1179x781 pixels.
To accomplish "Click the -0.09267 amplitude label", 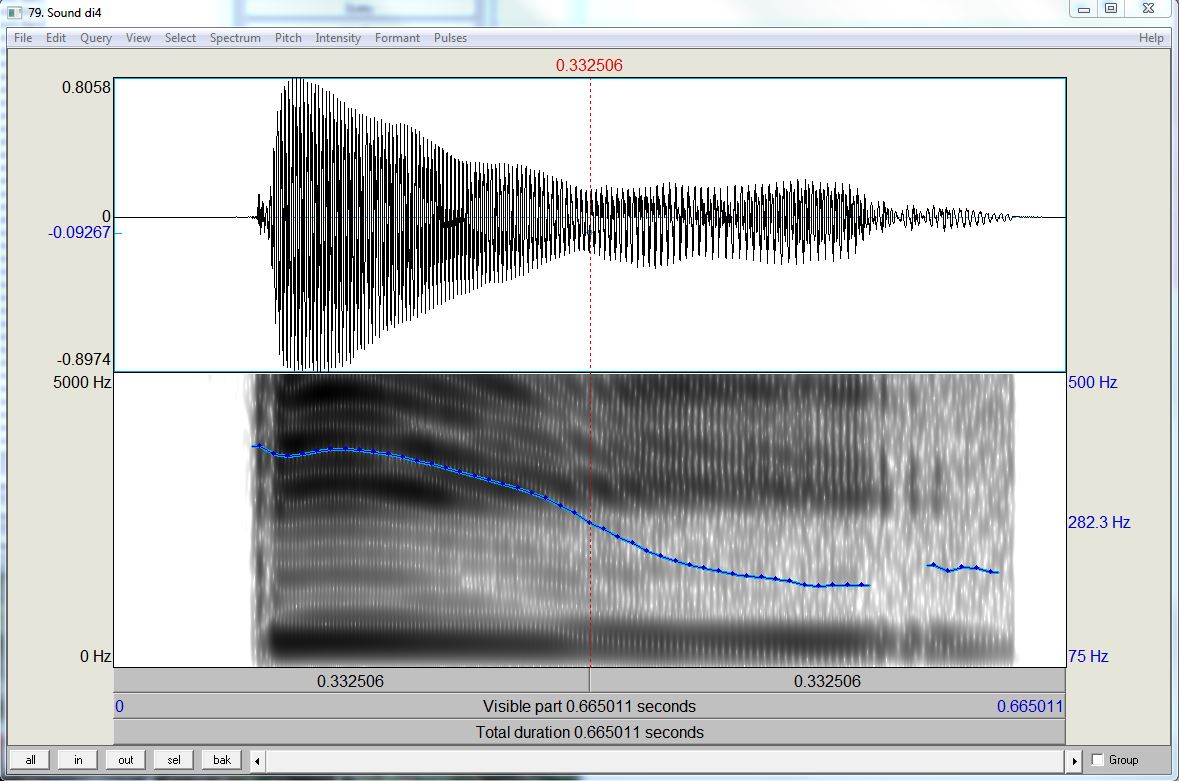I will click(x=79, y=232).
